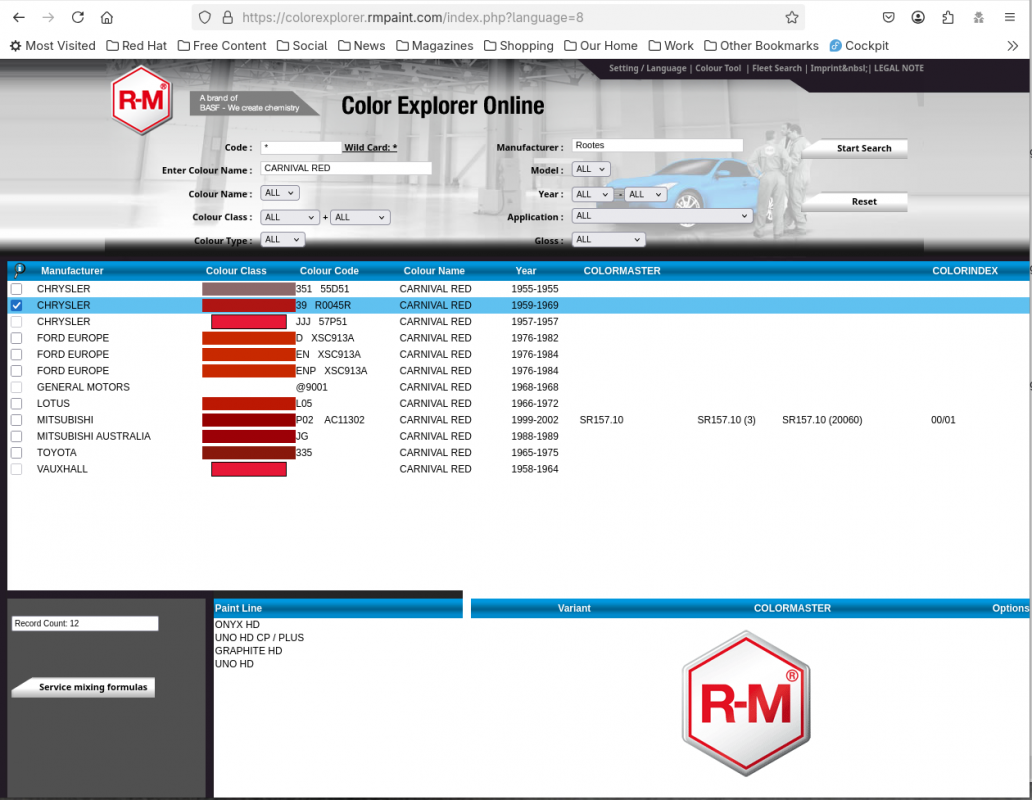Open Service mixing formulas
Viewport: 1032px width, 800px height.
point(84,687)
